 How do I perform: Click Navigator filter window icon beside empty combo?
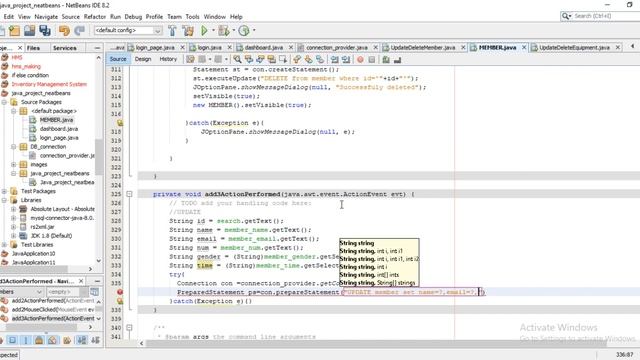pos(95,292)
